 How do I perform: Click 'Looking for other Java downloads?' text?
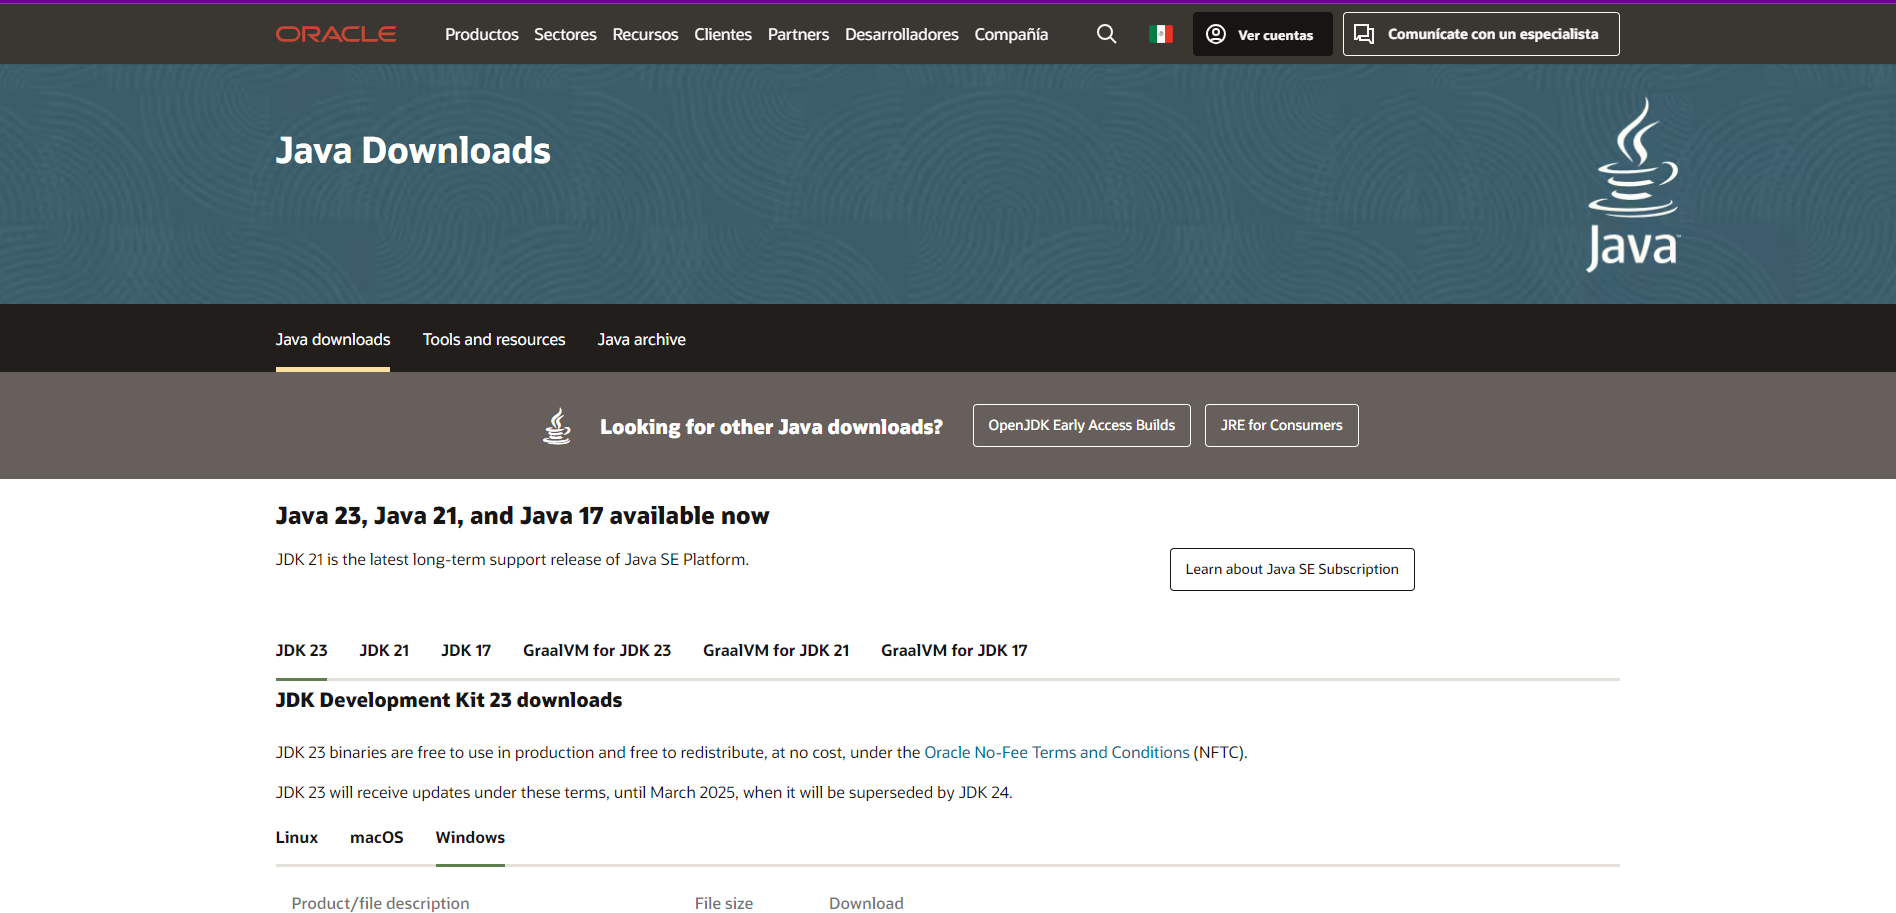pos(771,427)
